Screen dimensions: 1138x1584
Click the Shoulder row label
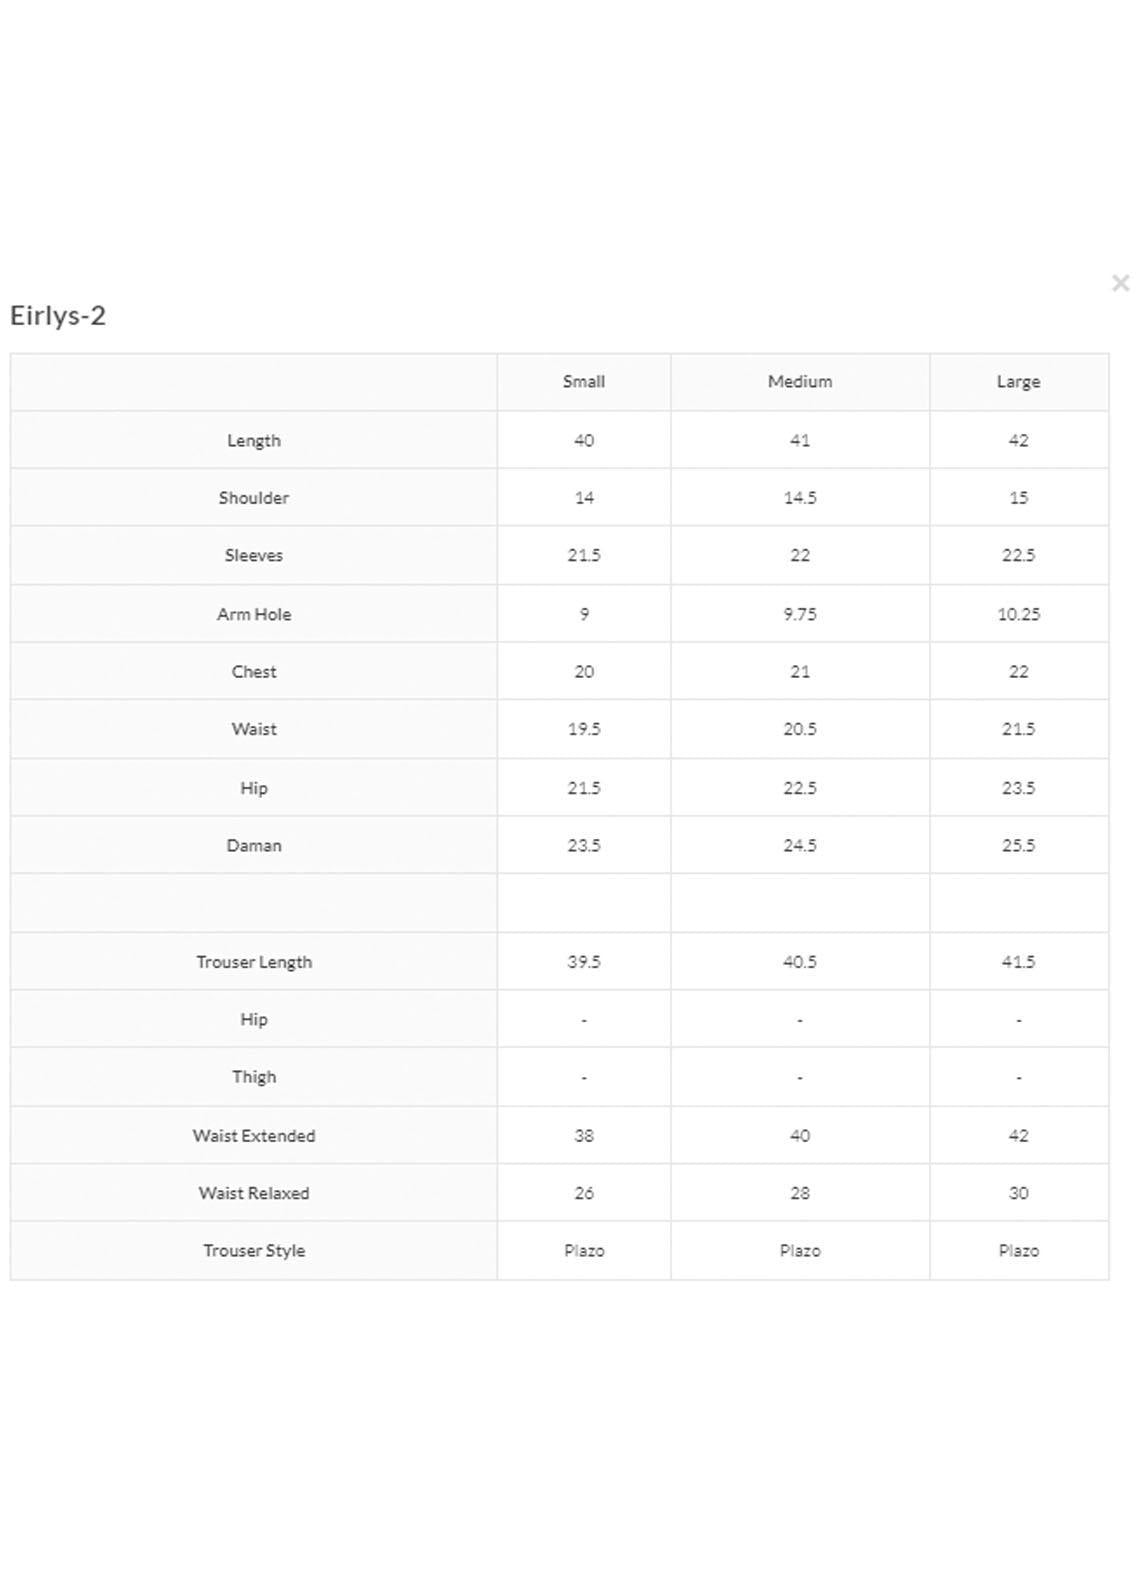coord(254,498)
